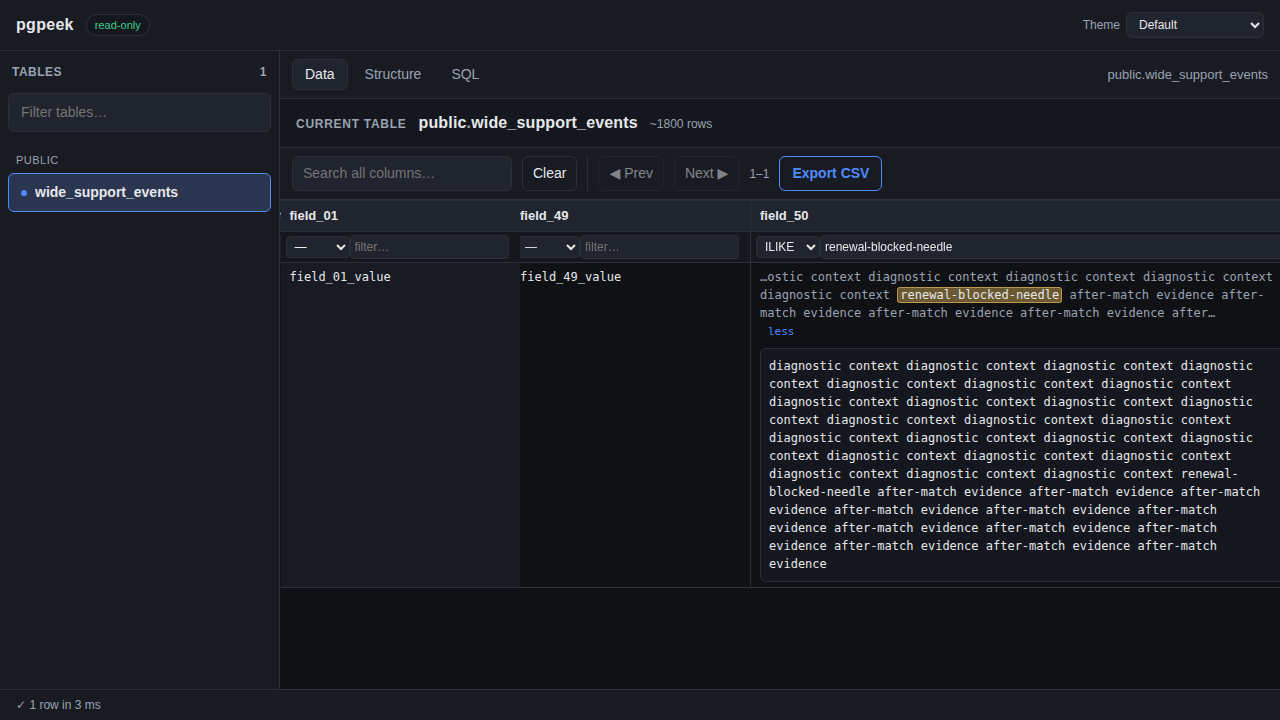Export results with Export CSV

coord(830,173)
